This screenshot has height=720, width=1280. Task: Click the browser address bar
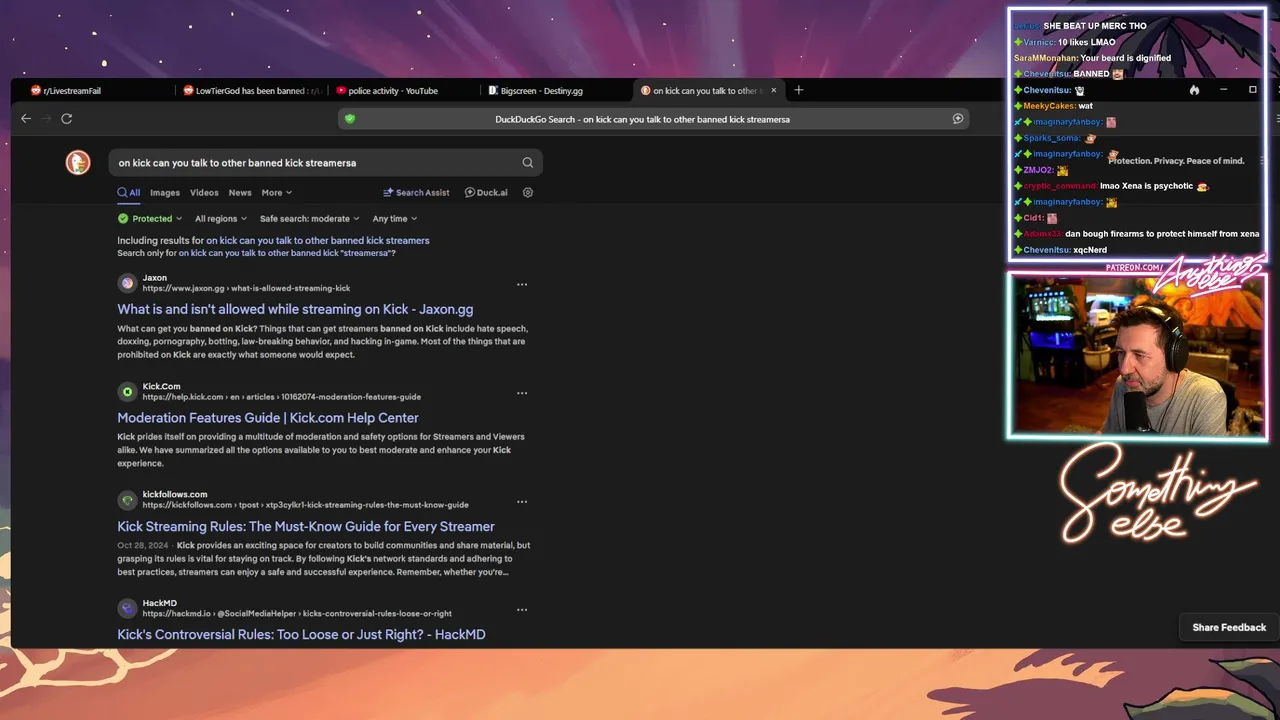coord(655,119)
